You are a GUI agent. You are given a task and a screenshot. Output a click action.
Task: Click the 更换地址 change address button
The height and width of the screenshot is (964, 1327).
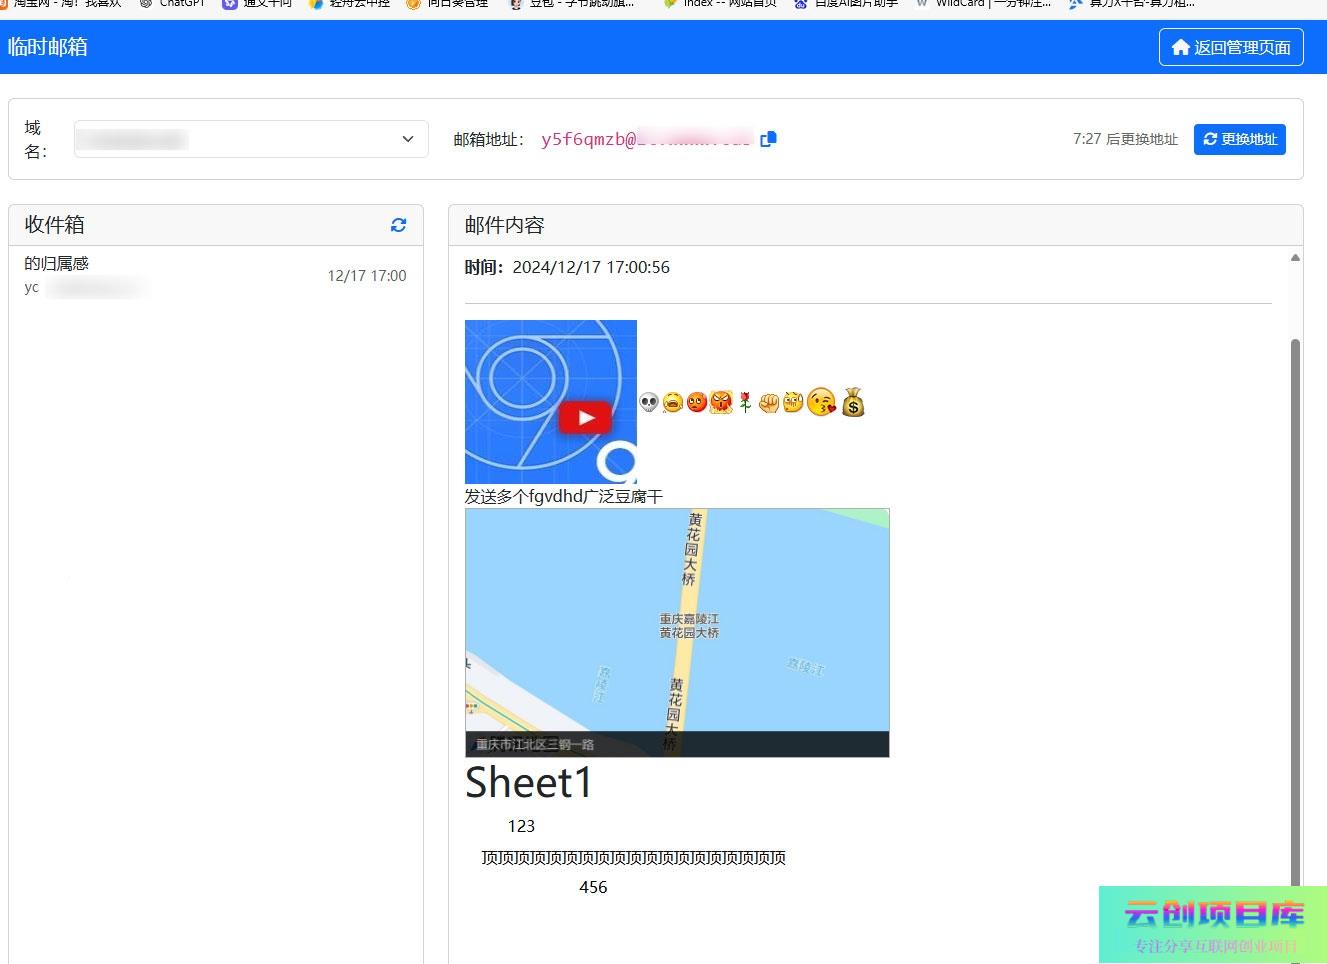click(1239, 139)
